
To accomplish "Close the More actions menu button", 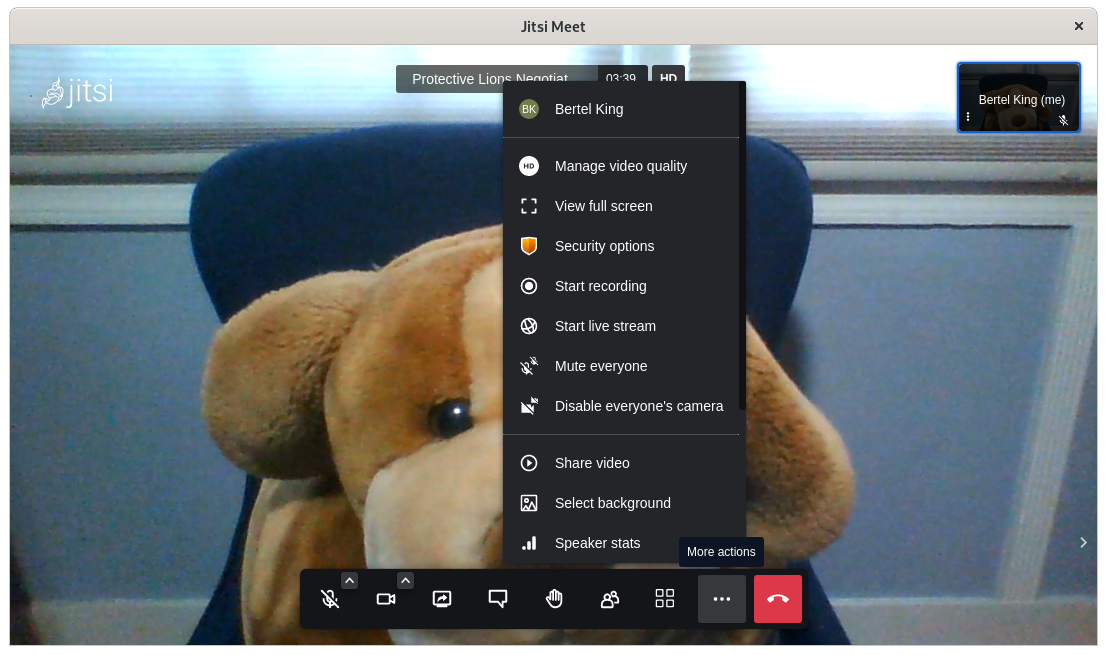I will pos(721,599).
